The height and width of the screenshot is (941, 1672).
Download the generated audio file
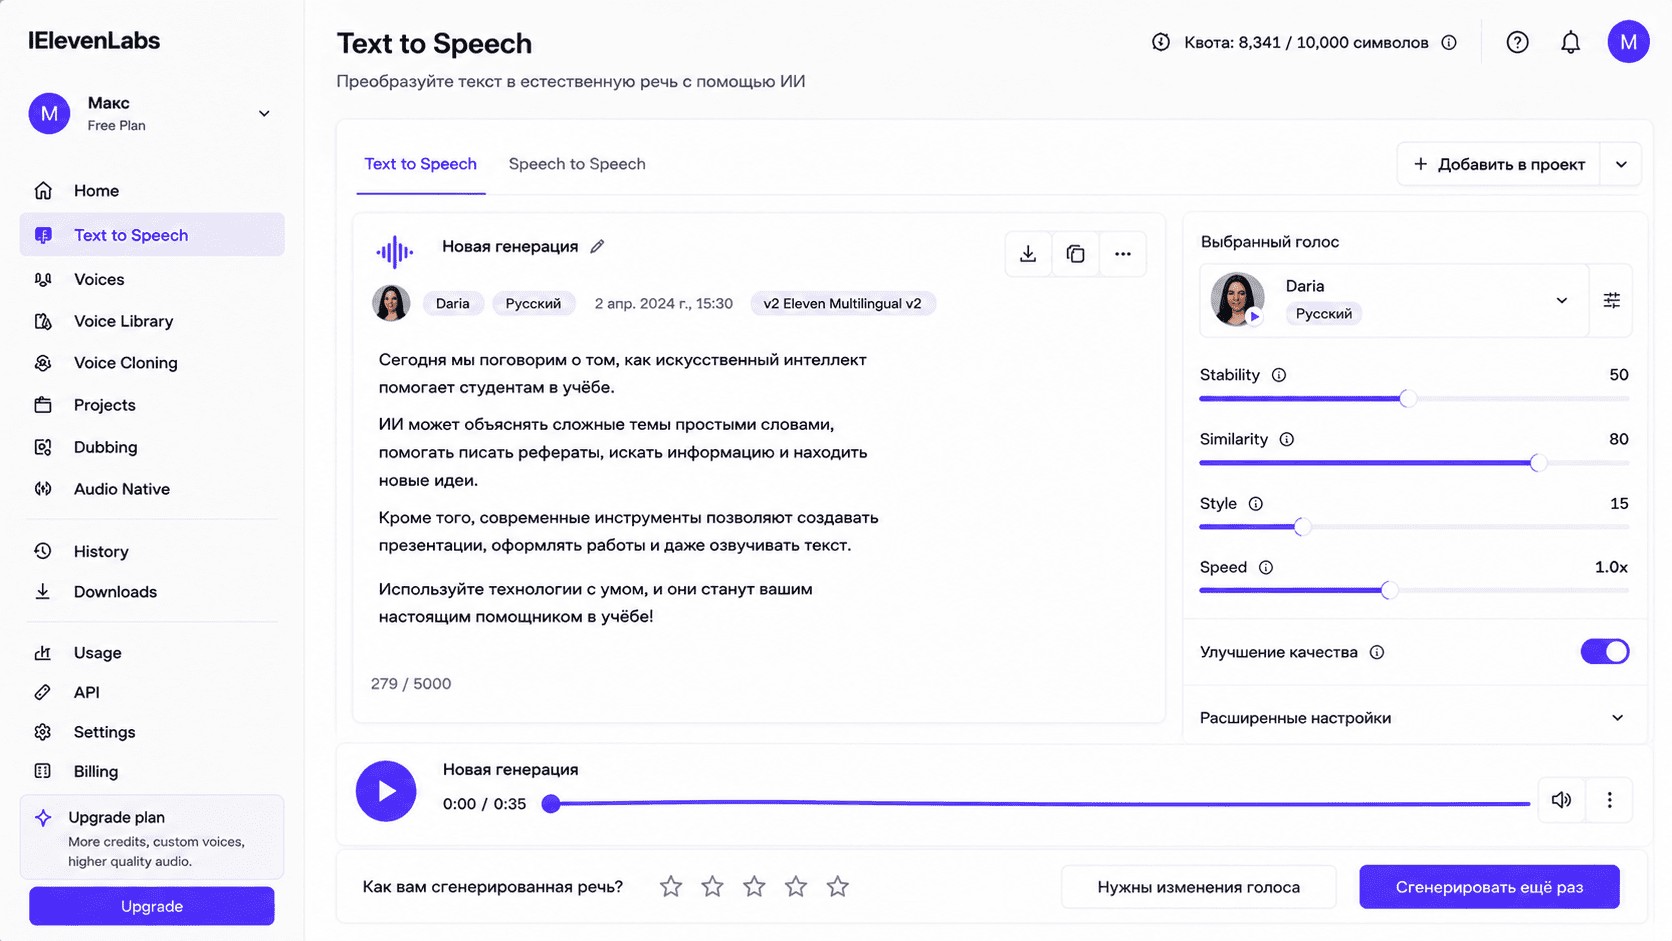coord(1028,254)
